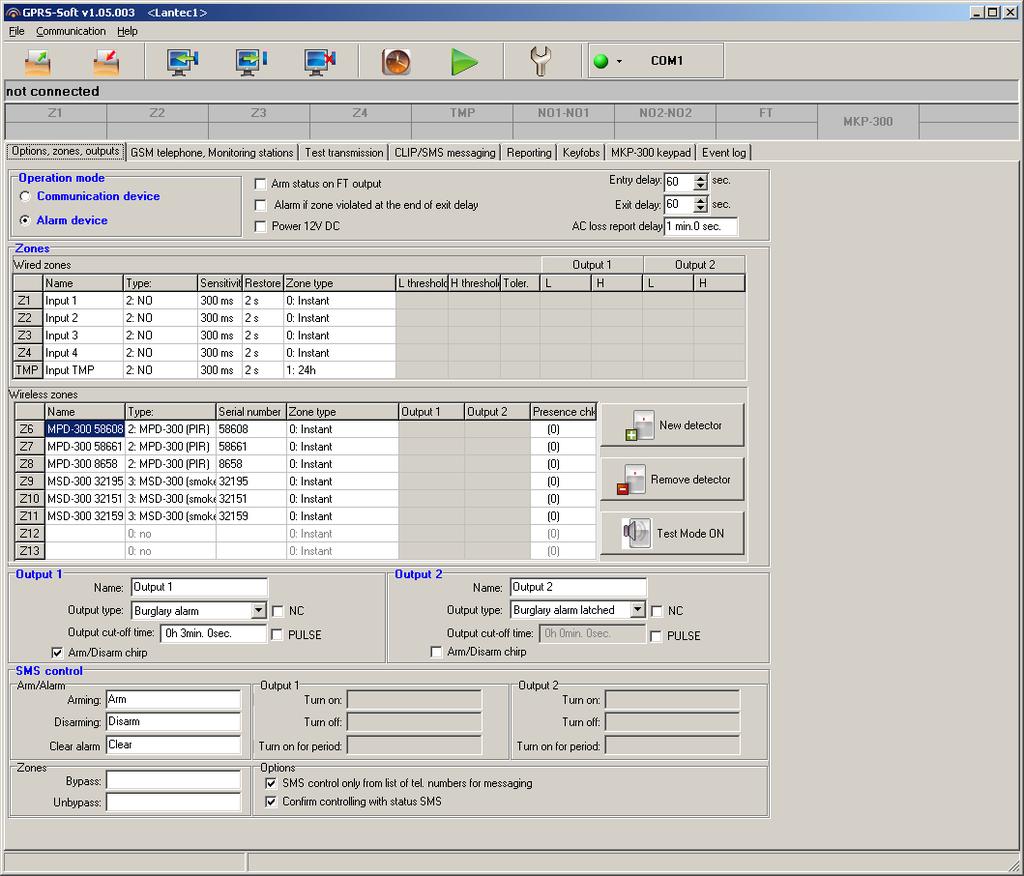Click the AC loss report delay field

(x=701, y=226)
